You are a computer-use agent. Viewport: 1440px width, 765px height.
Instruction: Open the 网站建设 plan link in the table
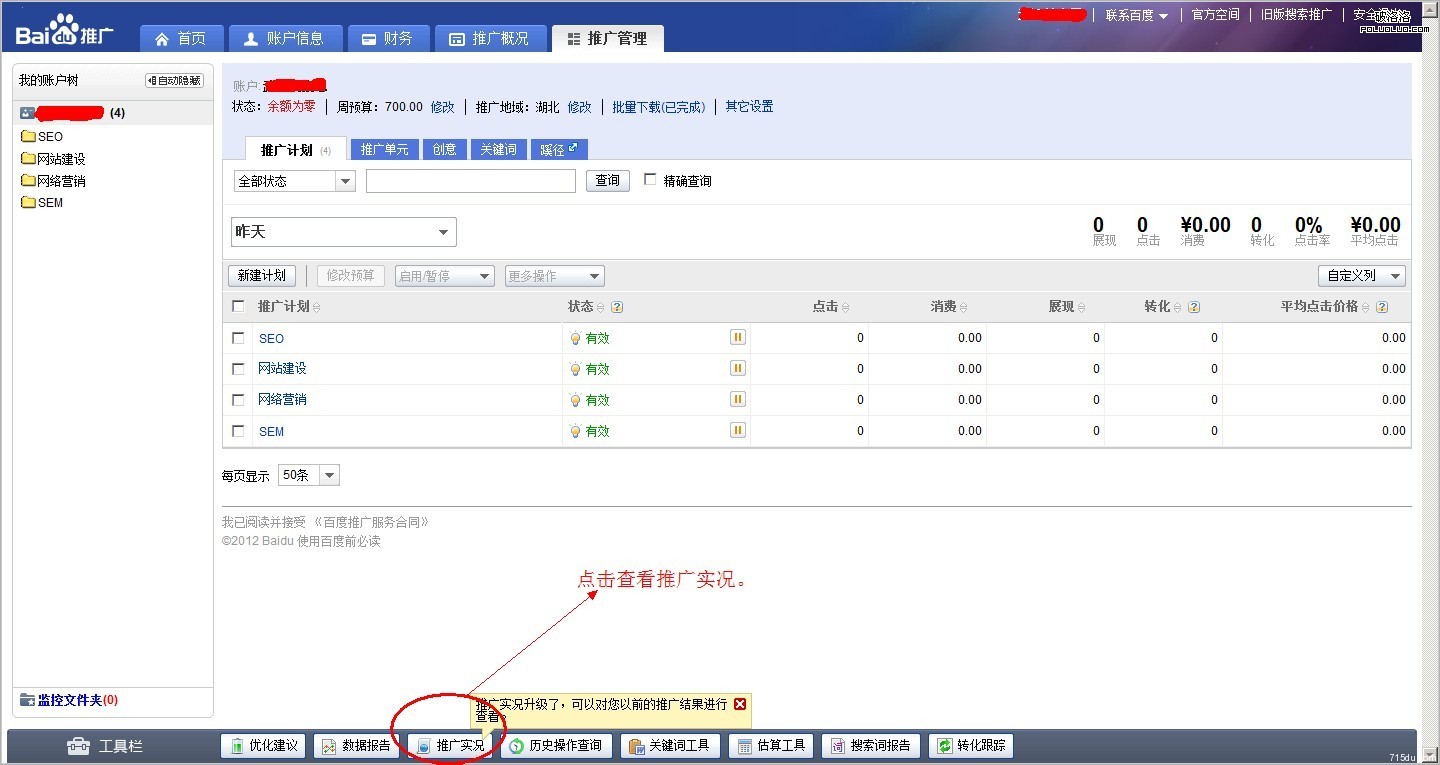click(x=282, y=369)
